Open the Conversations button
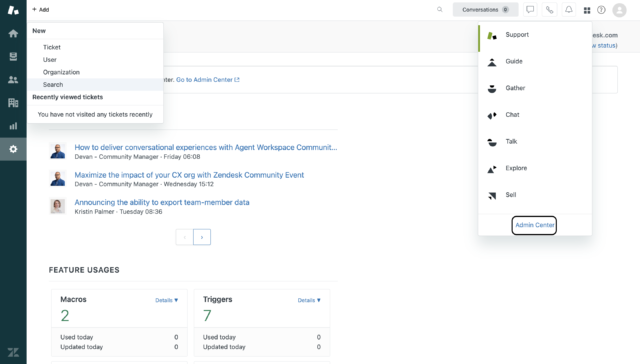The width and height of the screenshot is (640, 364). point(485,9)
